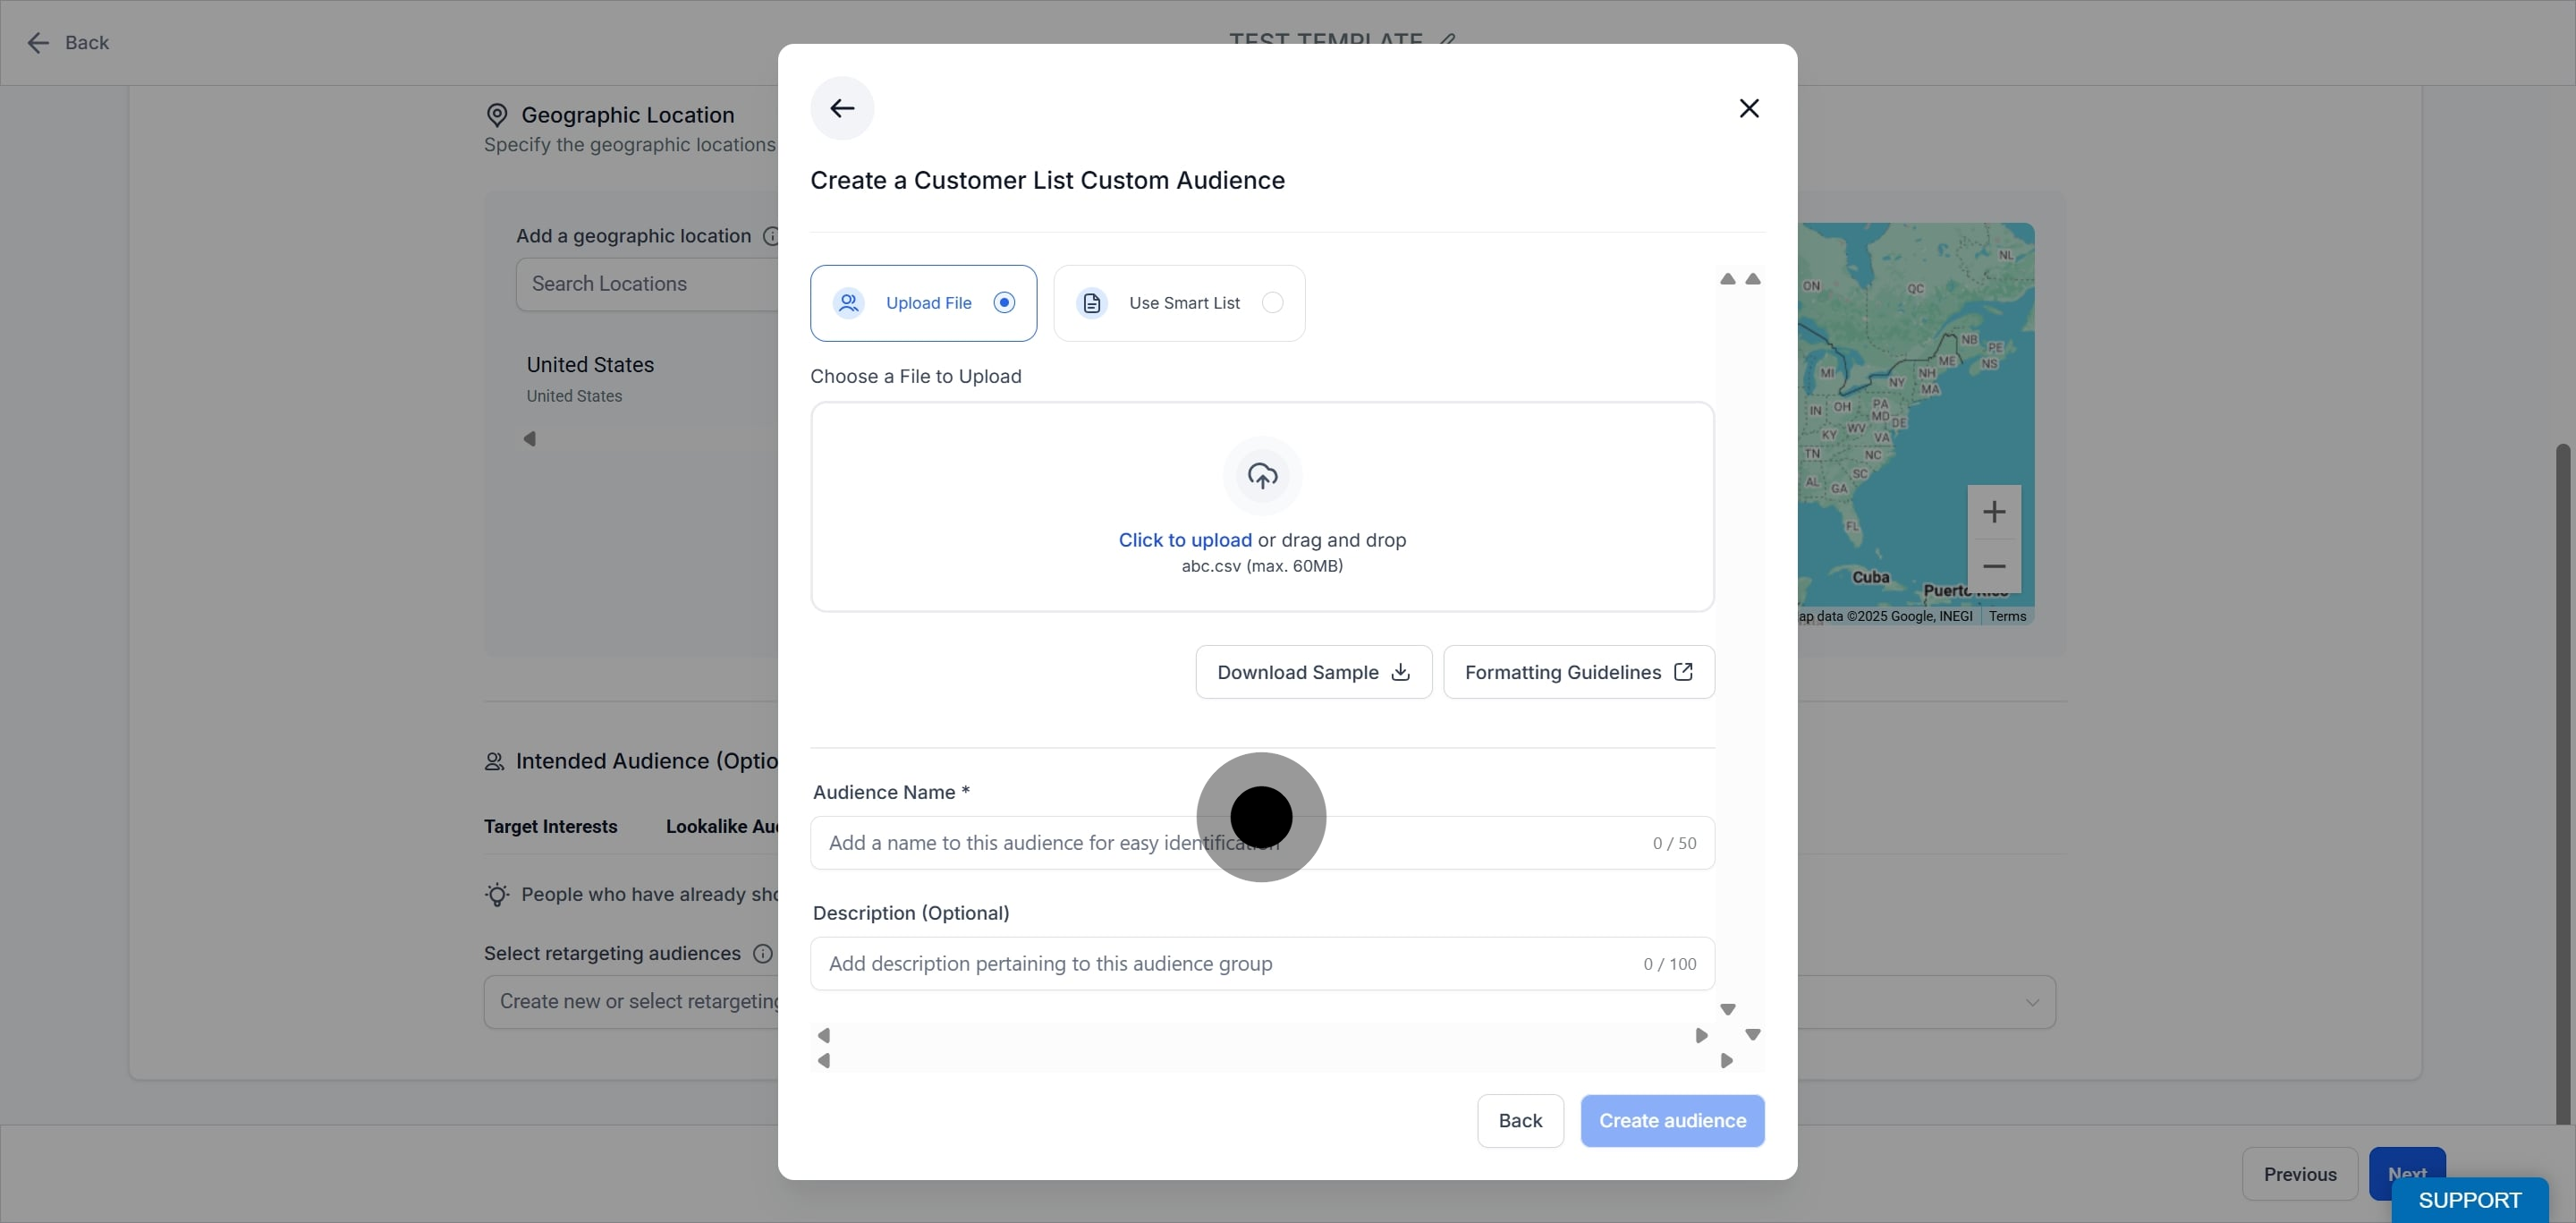Click the Back text at top left
2576x1223 pixels.
pos(87,42)
